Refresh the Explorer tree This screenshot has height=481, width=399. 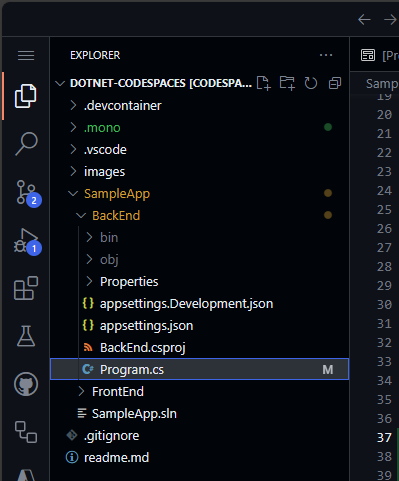[x=311, y=83]
